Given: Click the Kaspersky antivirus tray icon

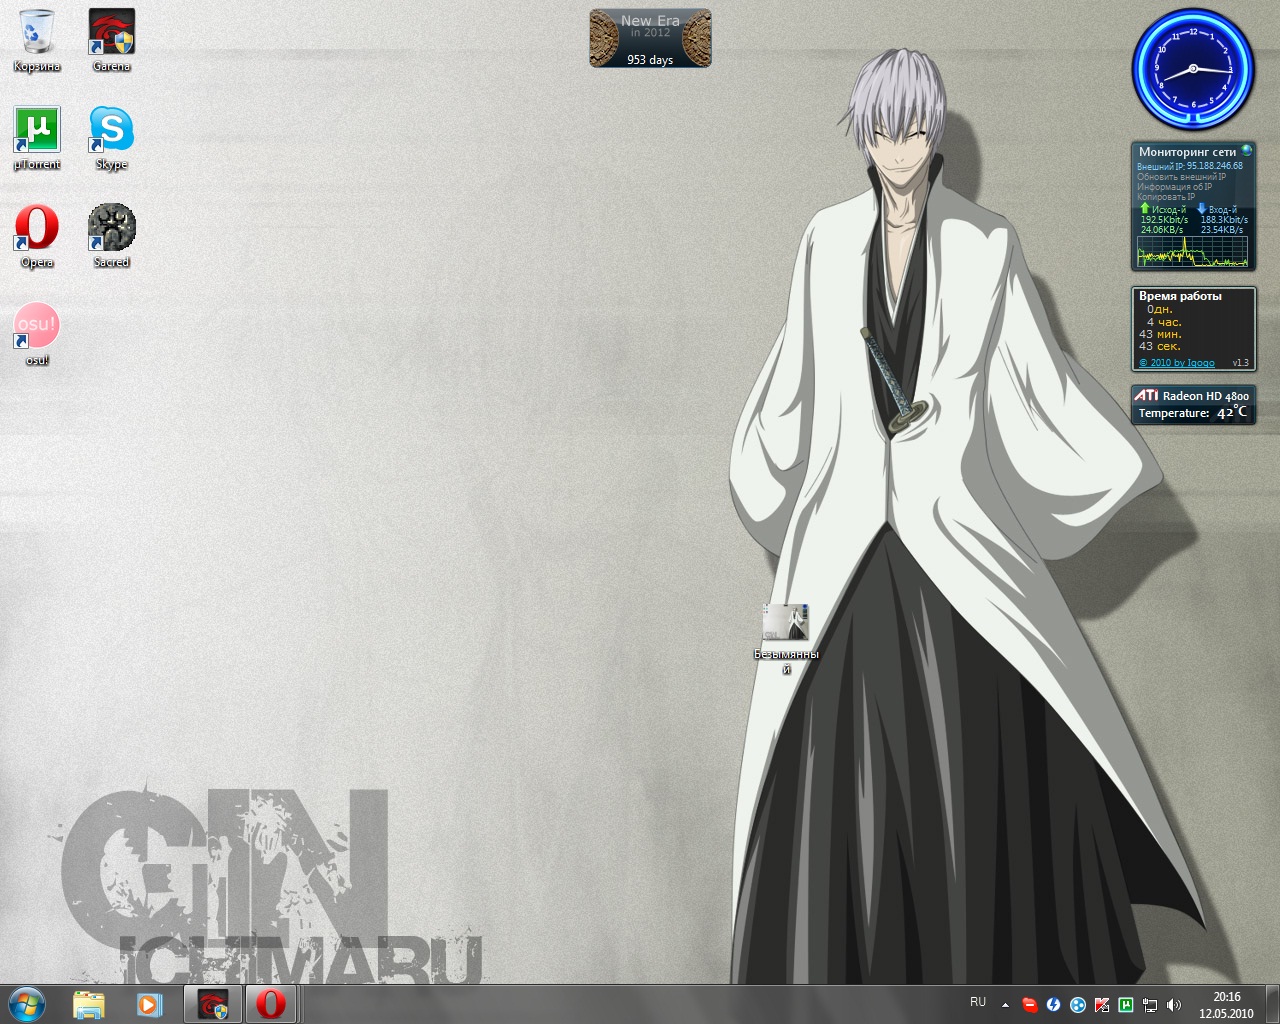Looking at the screenshot, I should (1102, 1005).
